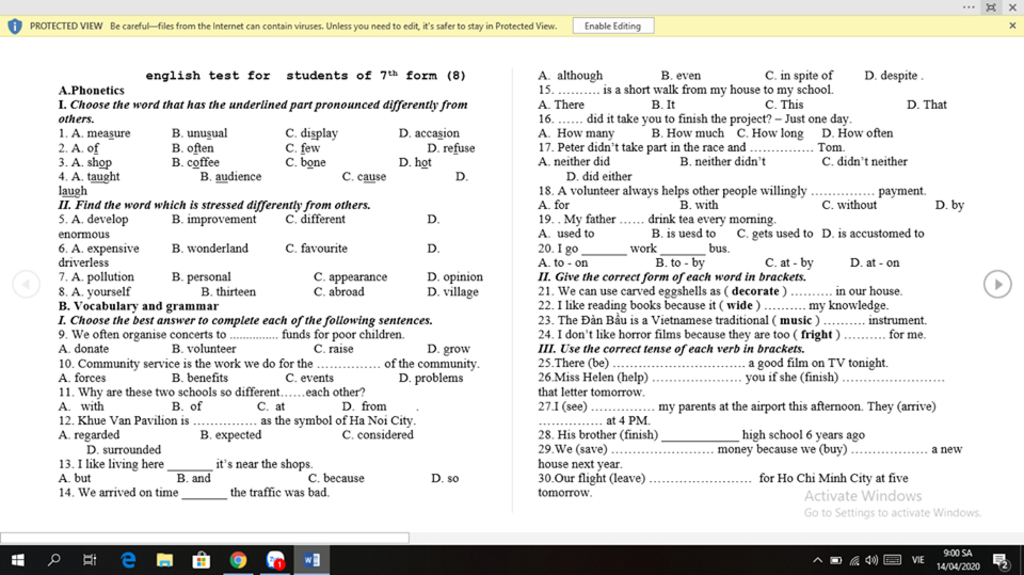The width and height of the screenshot is (1024, 575).
Task: Open Zalo with the notification badge
Action: (x=275, y=560)
